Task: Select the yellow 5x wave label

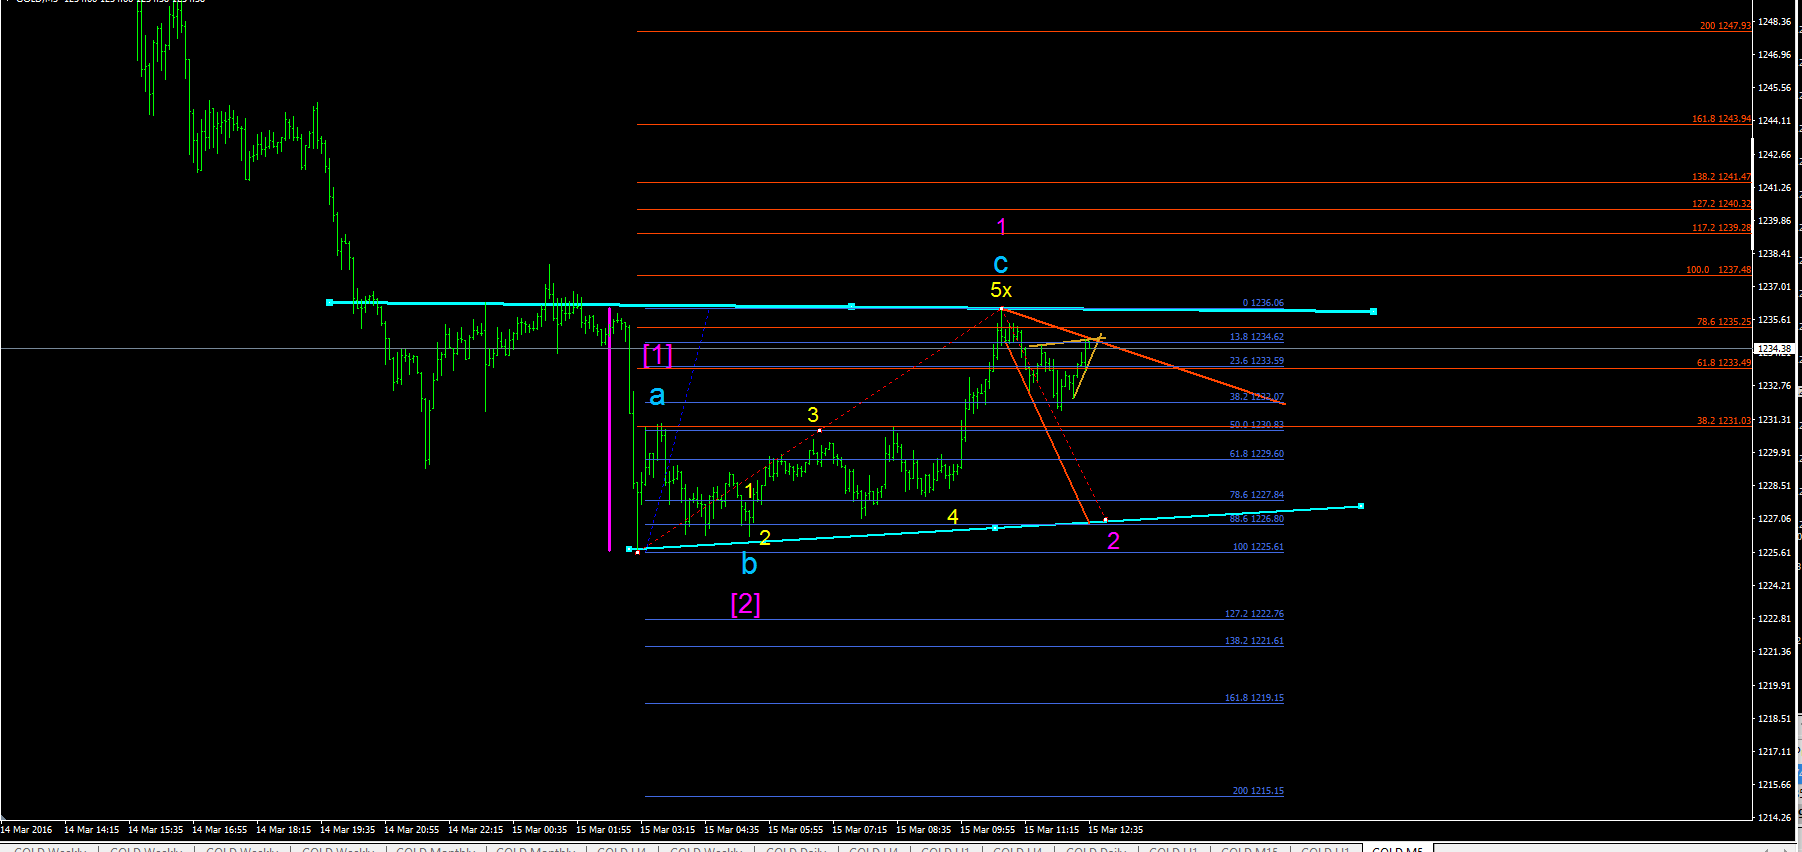Action: (1001, 290)
